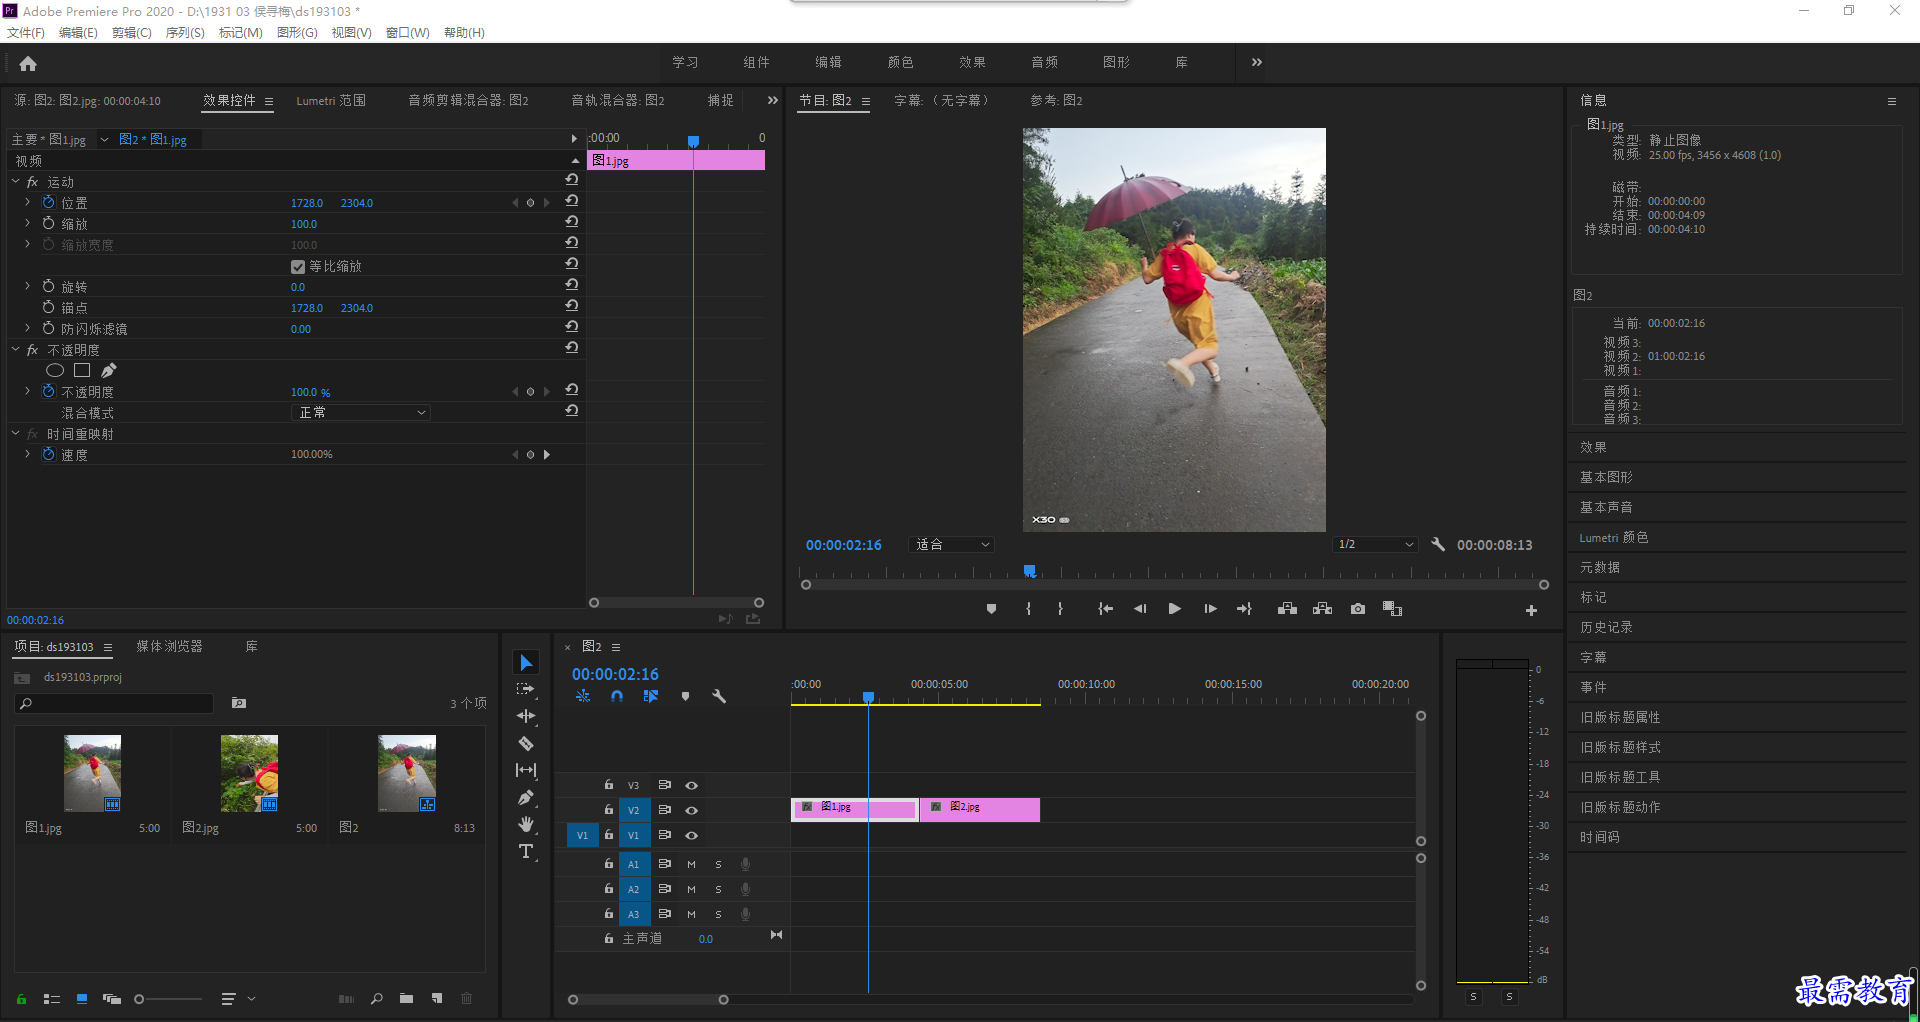Open the File menu
Image resolution: width=1920 pixels, height=1022 pixels.
[26, 33]
